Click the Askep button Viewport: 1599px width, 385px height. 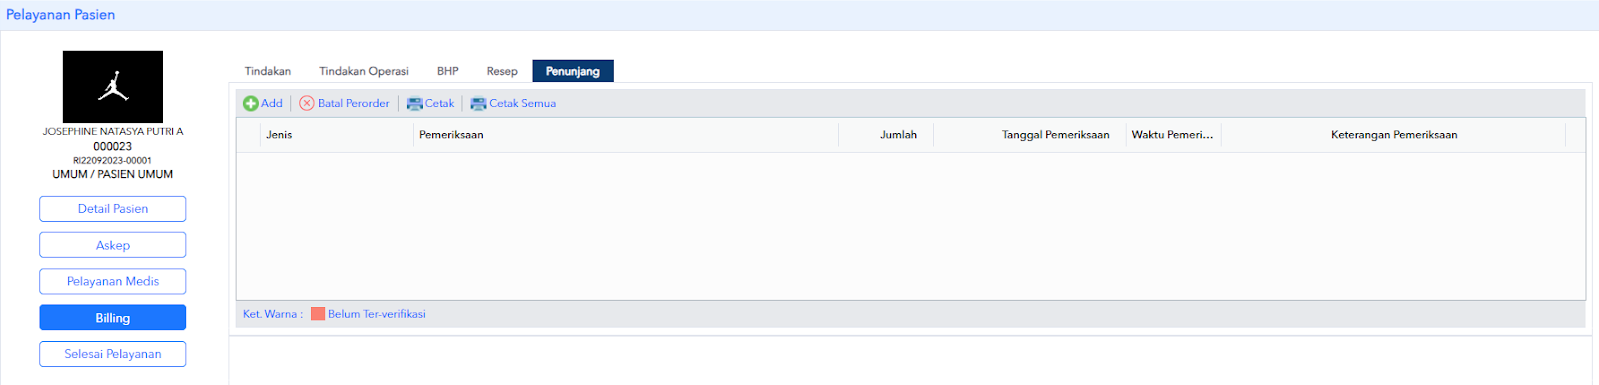pyautogui.click(x=113, y=245)
